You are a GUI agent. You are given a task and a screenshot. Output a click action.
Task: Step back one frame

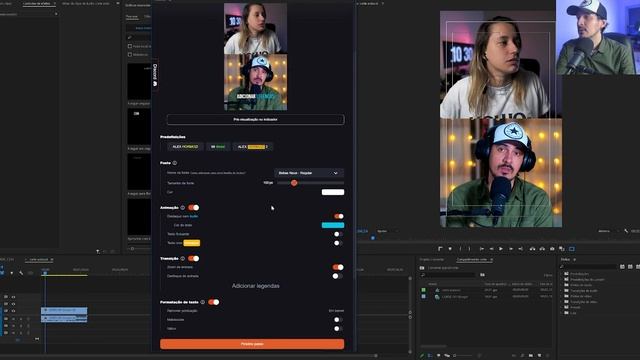tap(491, 249)
